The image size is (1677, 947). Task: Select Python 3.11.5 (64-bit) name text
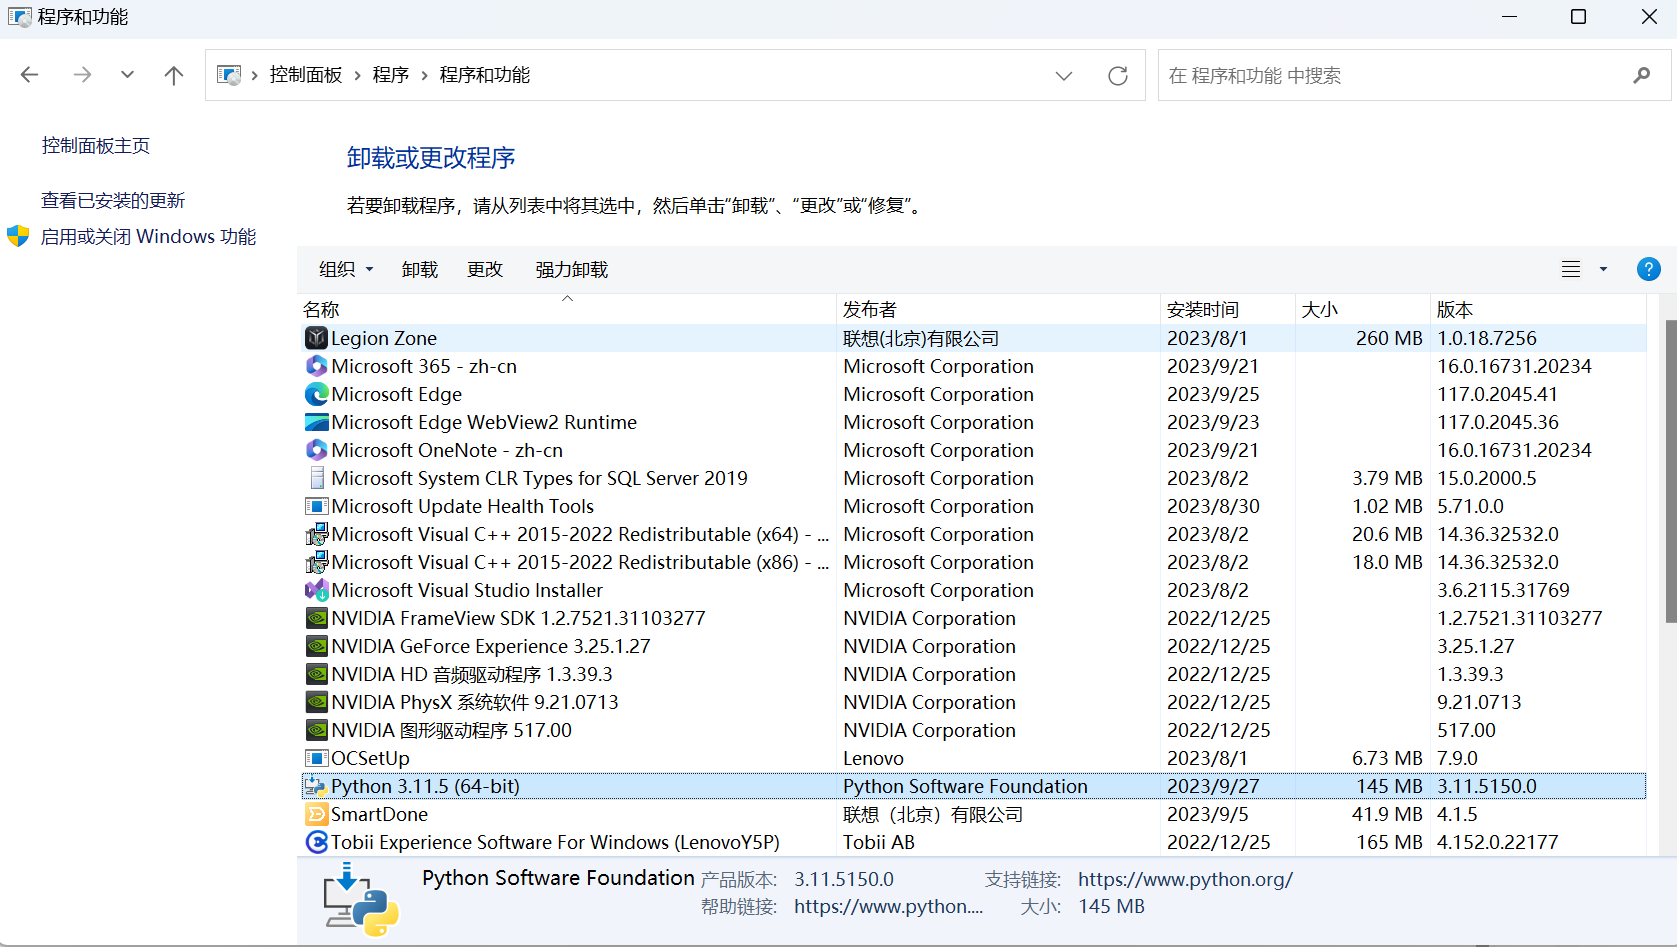pos(425,786)
